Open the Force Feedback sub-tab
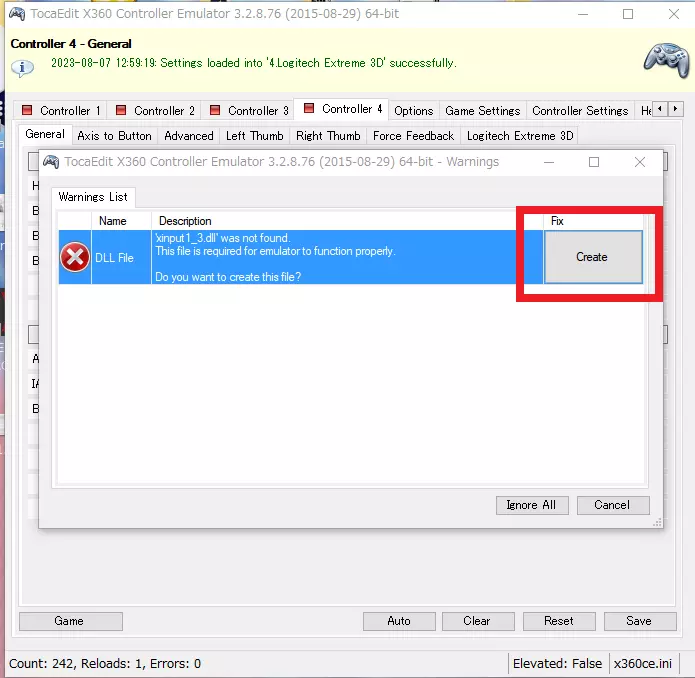The image size is (695, 678). click(414, 136)
